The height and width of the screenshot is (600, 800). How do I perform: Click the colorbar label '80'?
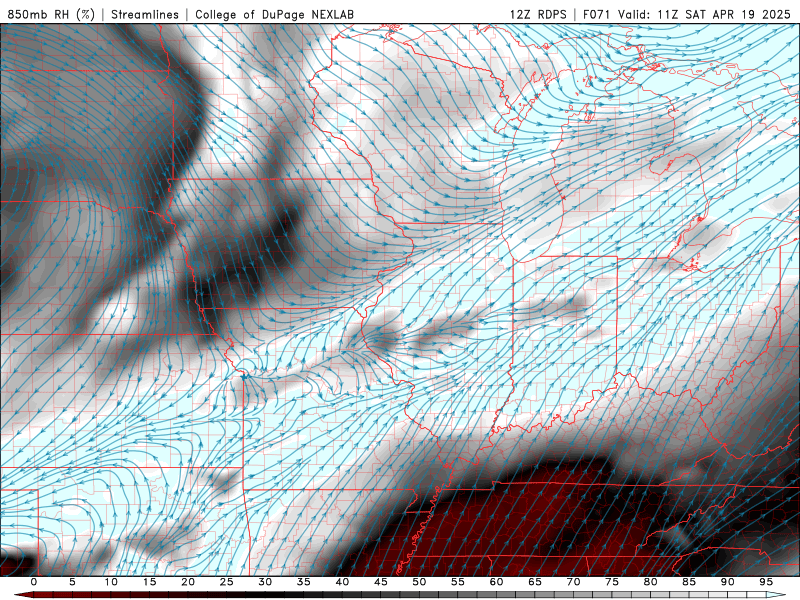(x=650, y=582)
